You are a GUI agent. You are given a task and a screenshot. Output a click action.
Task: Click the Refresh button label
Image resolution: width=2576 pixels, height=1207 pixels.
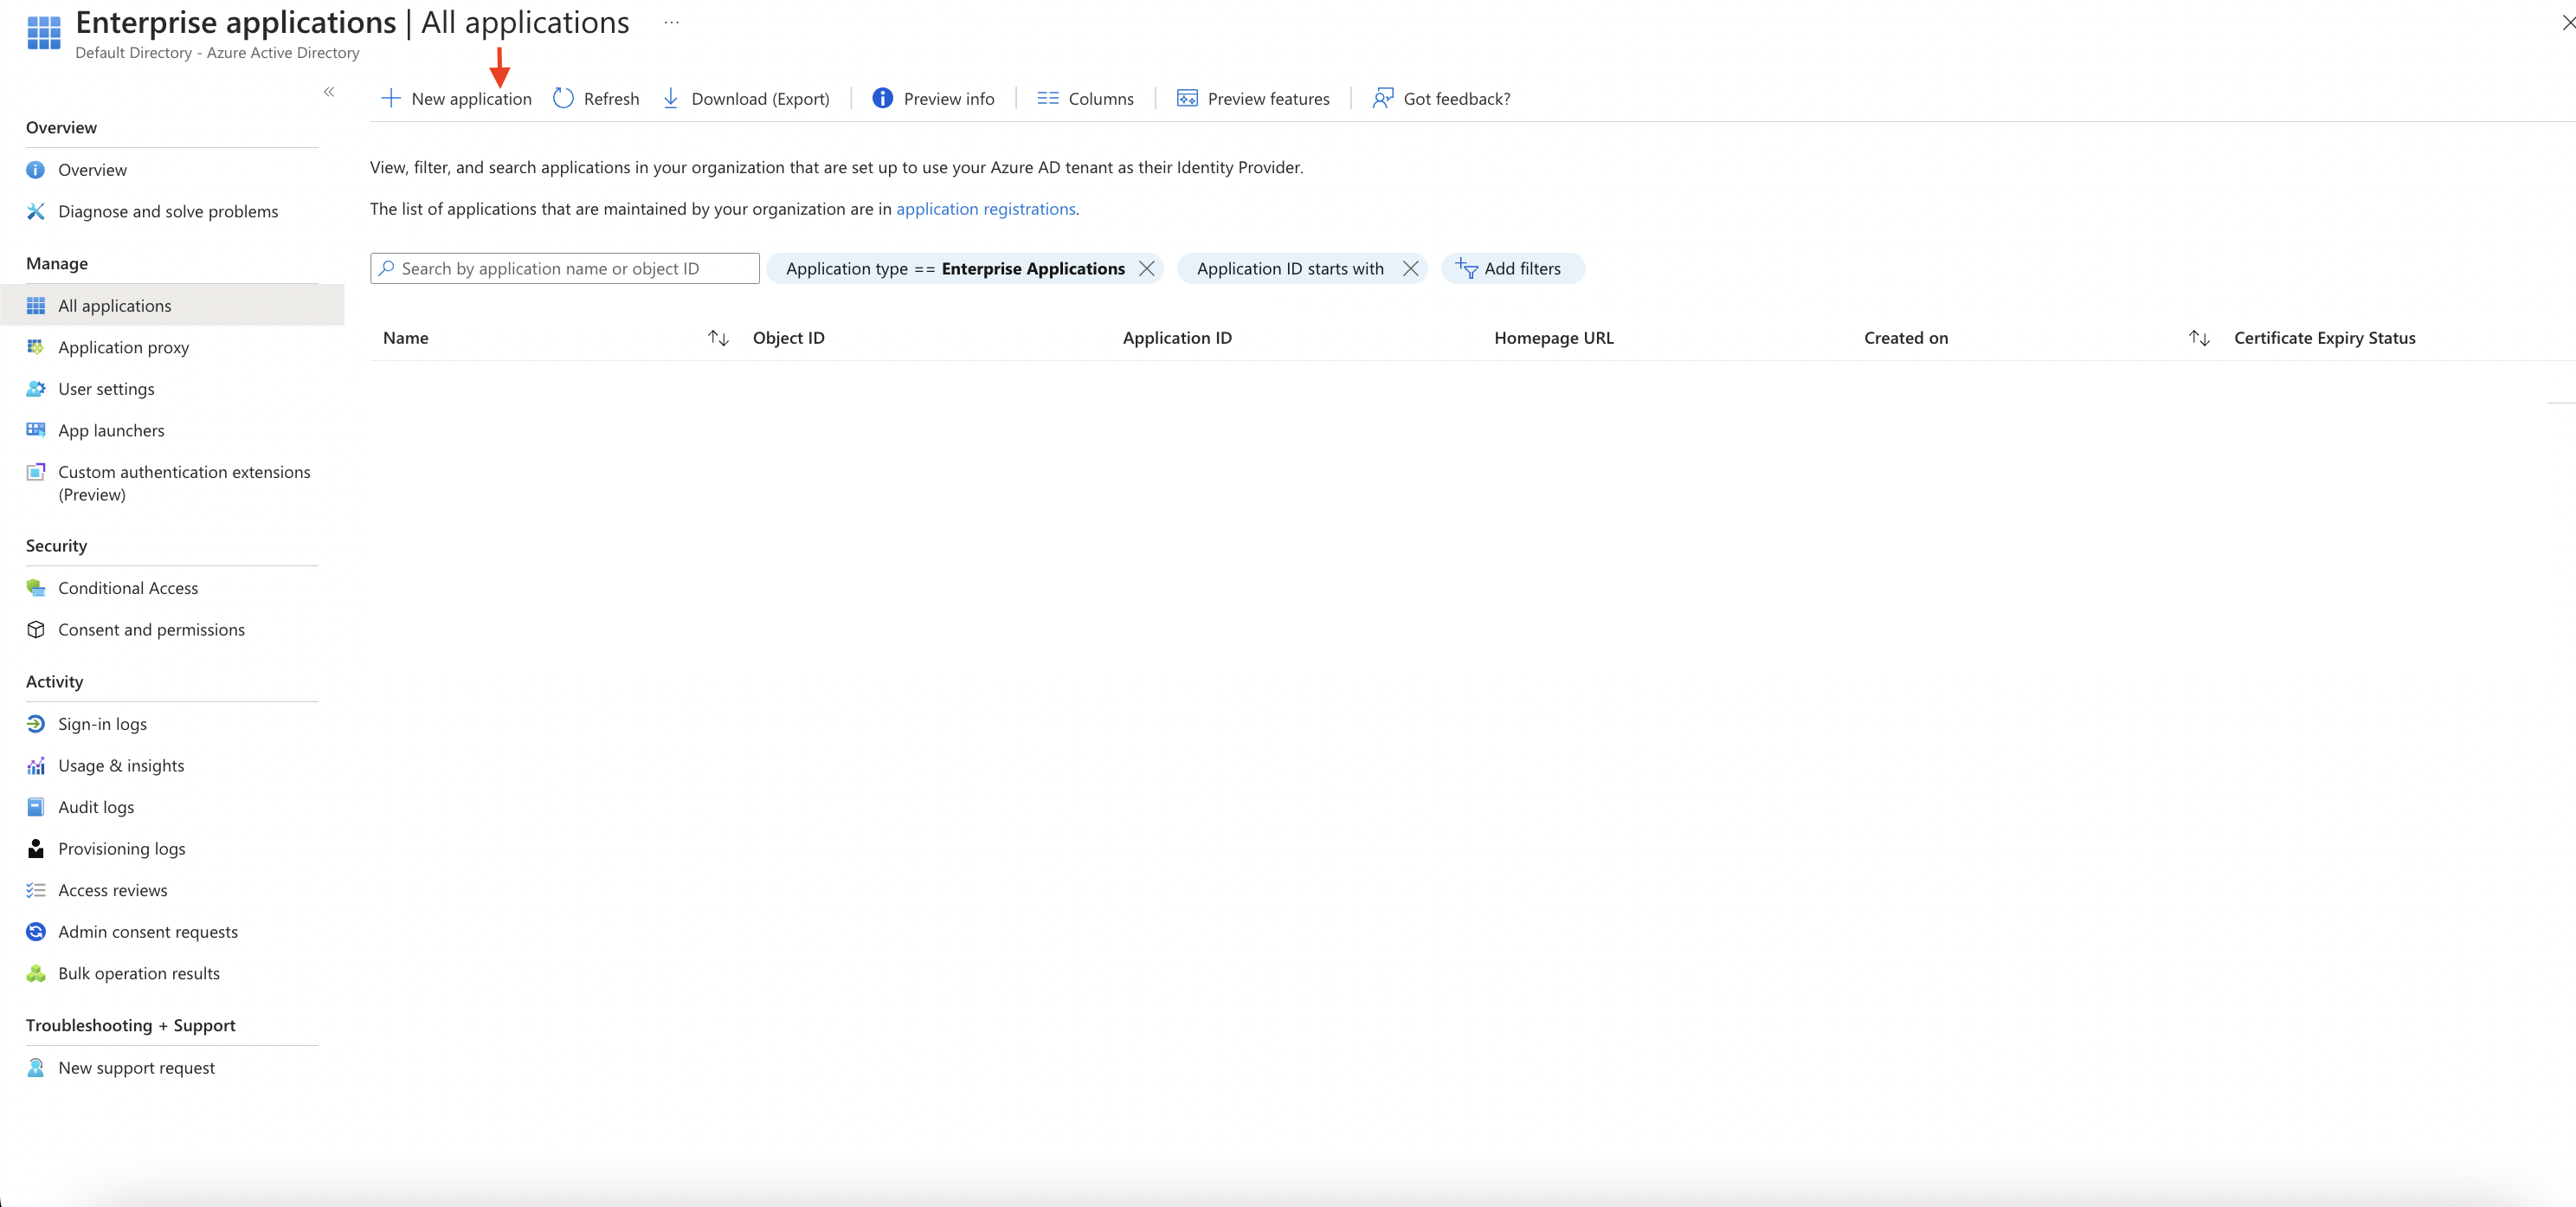pyautogui.click(x=611, y=99)
